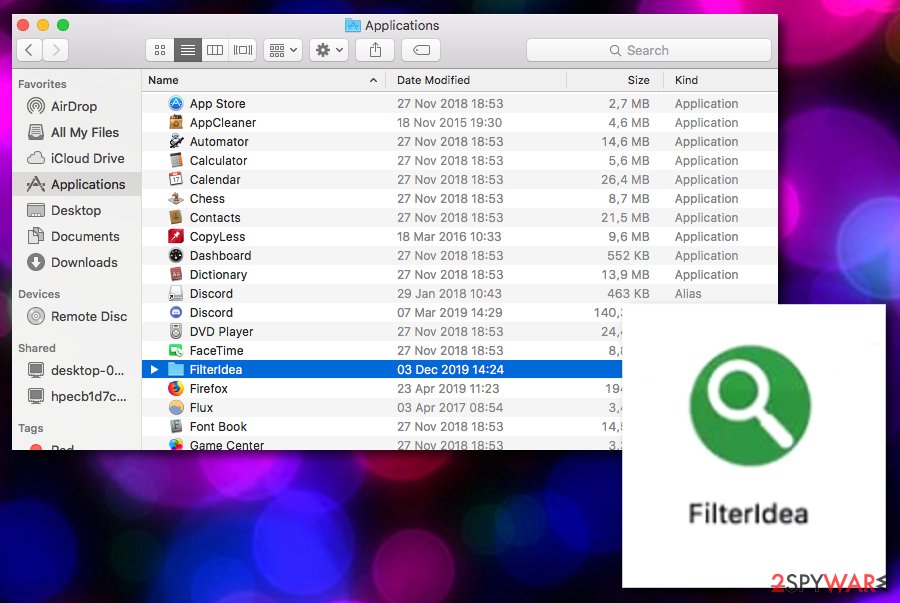
Task: Expand the FilterIdea folder disclosure triangle
Action: pyautogui.click(x=154, y=369)
